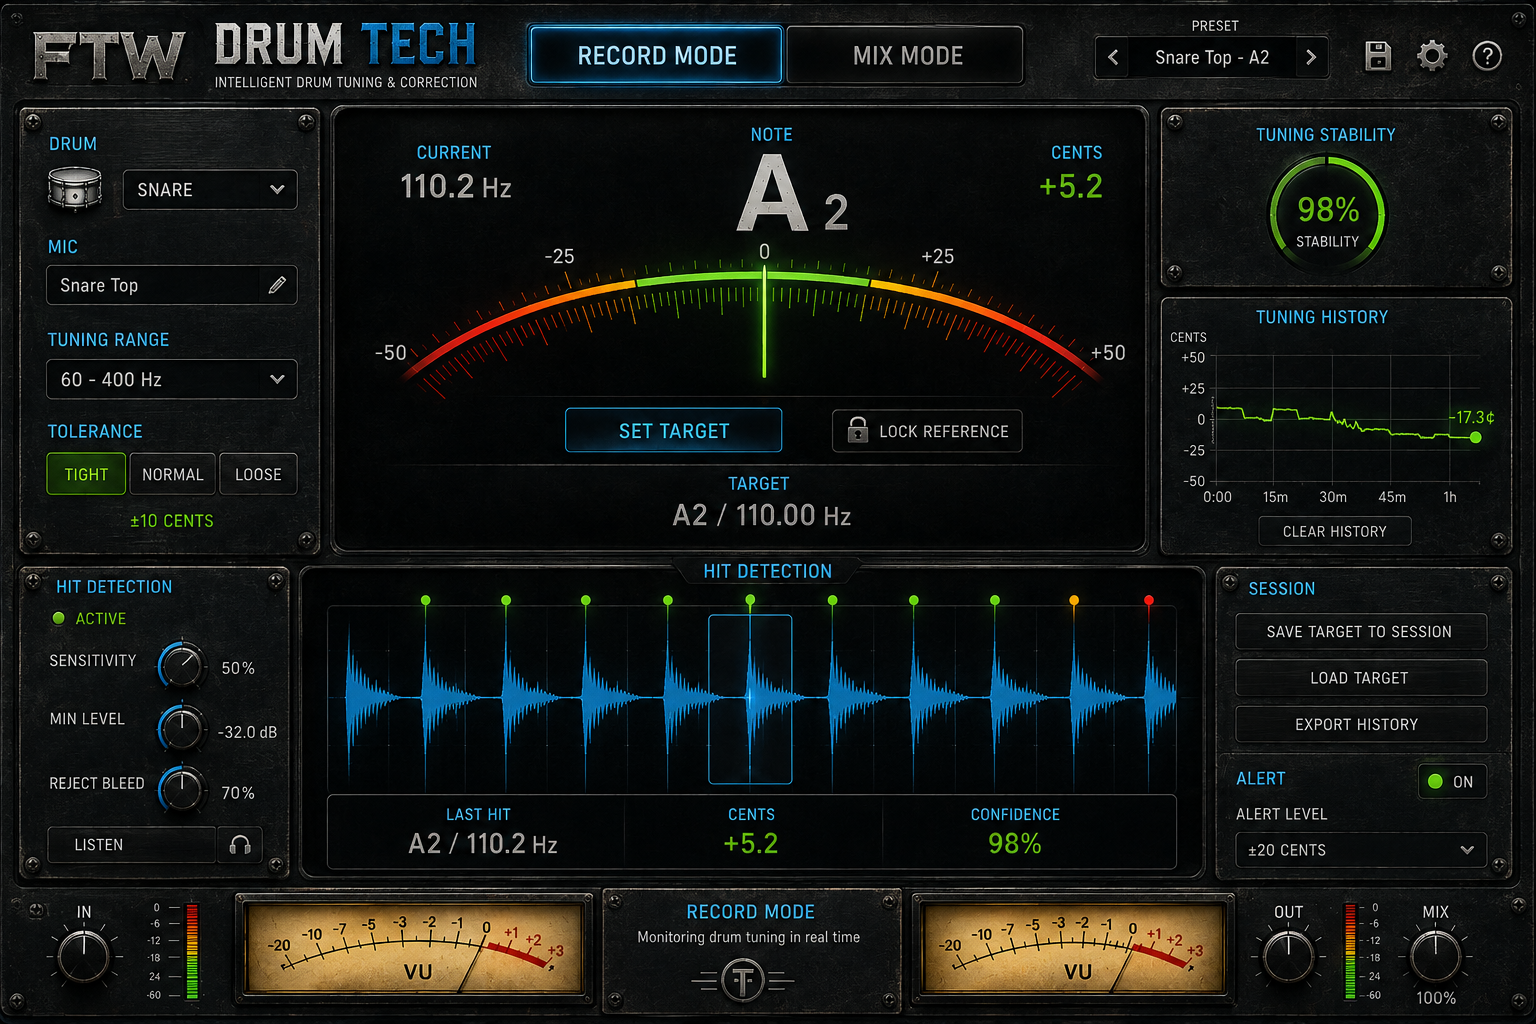Click the first green hit marker dot
The image size is (1536, 1024).
pyautogui.click(x=426, y=600)
